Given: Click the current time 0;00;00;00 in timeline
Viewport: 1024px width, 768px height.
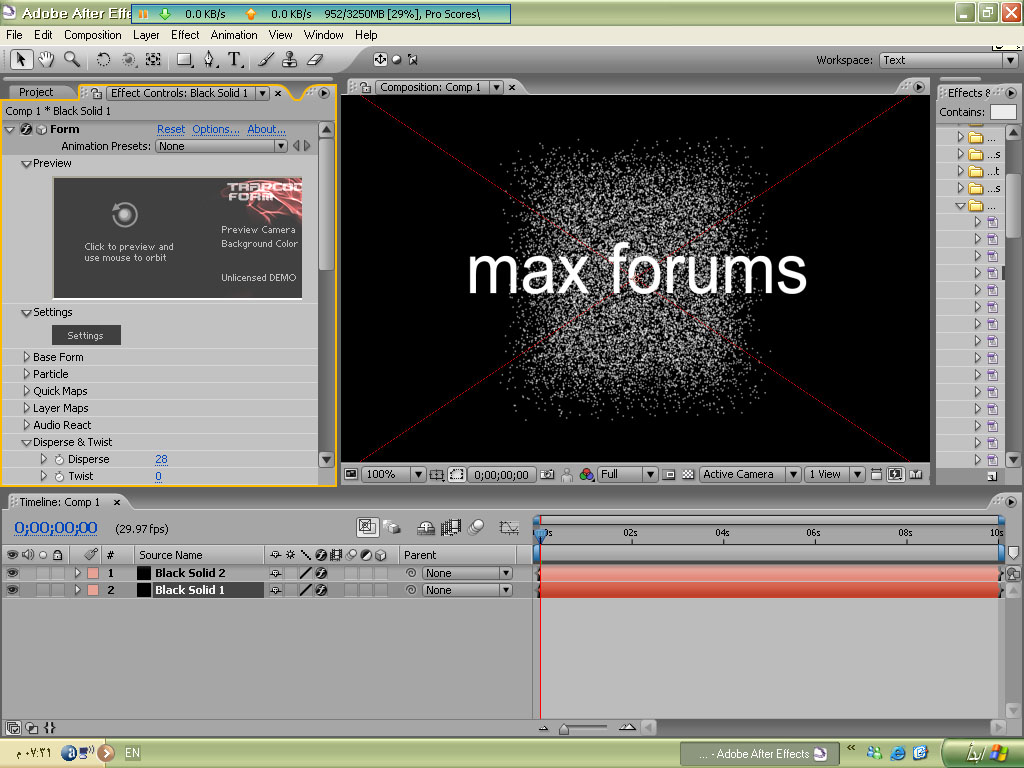Looking at the screenshot, I should click(56, 528).
